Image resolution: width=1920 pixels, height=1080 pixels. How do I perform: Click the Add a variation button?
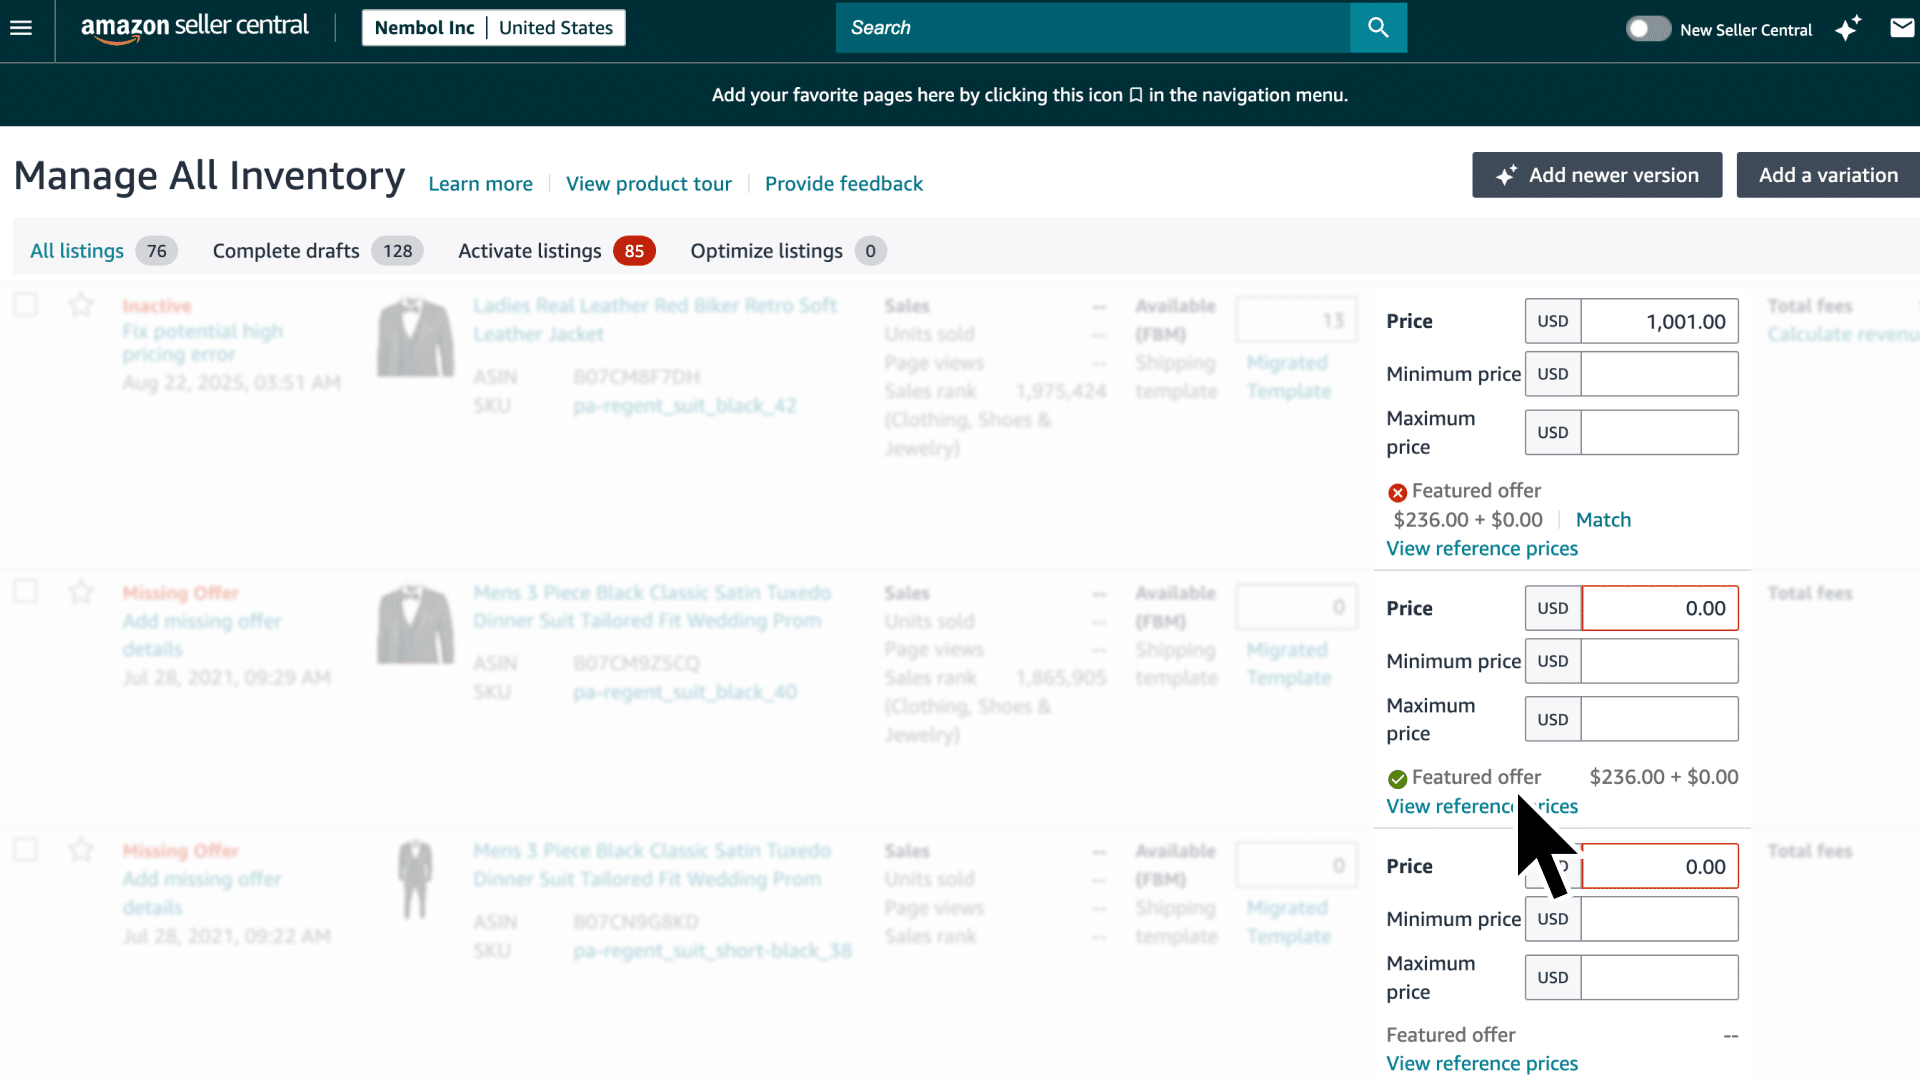click(1828, 175)
